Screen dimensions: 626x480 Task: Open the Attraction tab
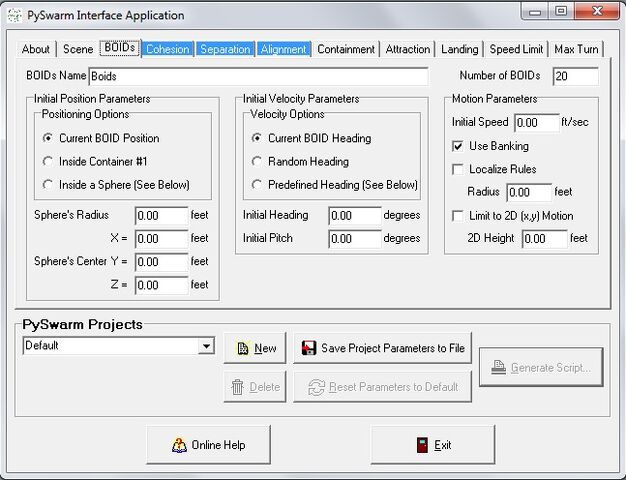coord(408,49)
